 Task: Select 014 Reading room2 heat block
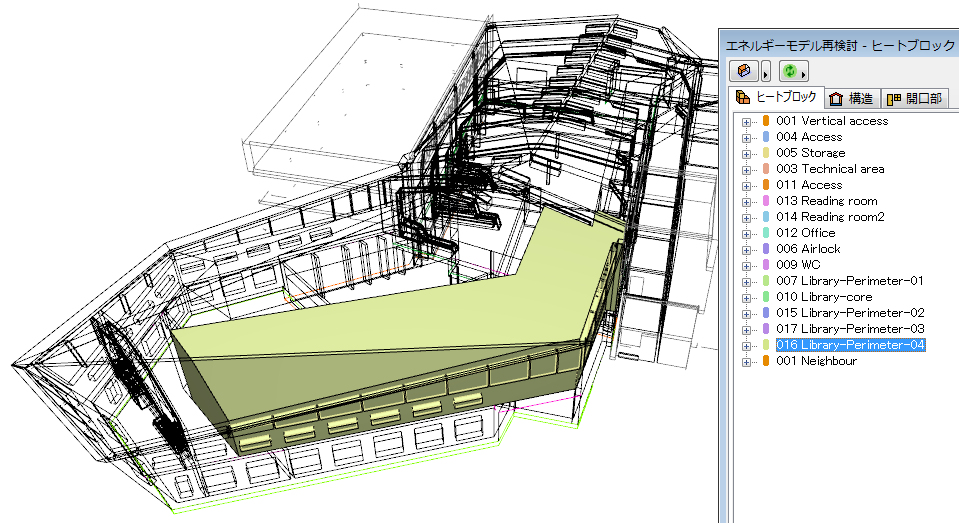coord(830,217)
